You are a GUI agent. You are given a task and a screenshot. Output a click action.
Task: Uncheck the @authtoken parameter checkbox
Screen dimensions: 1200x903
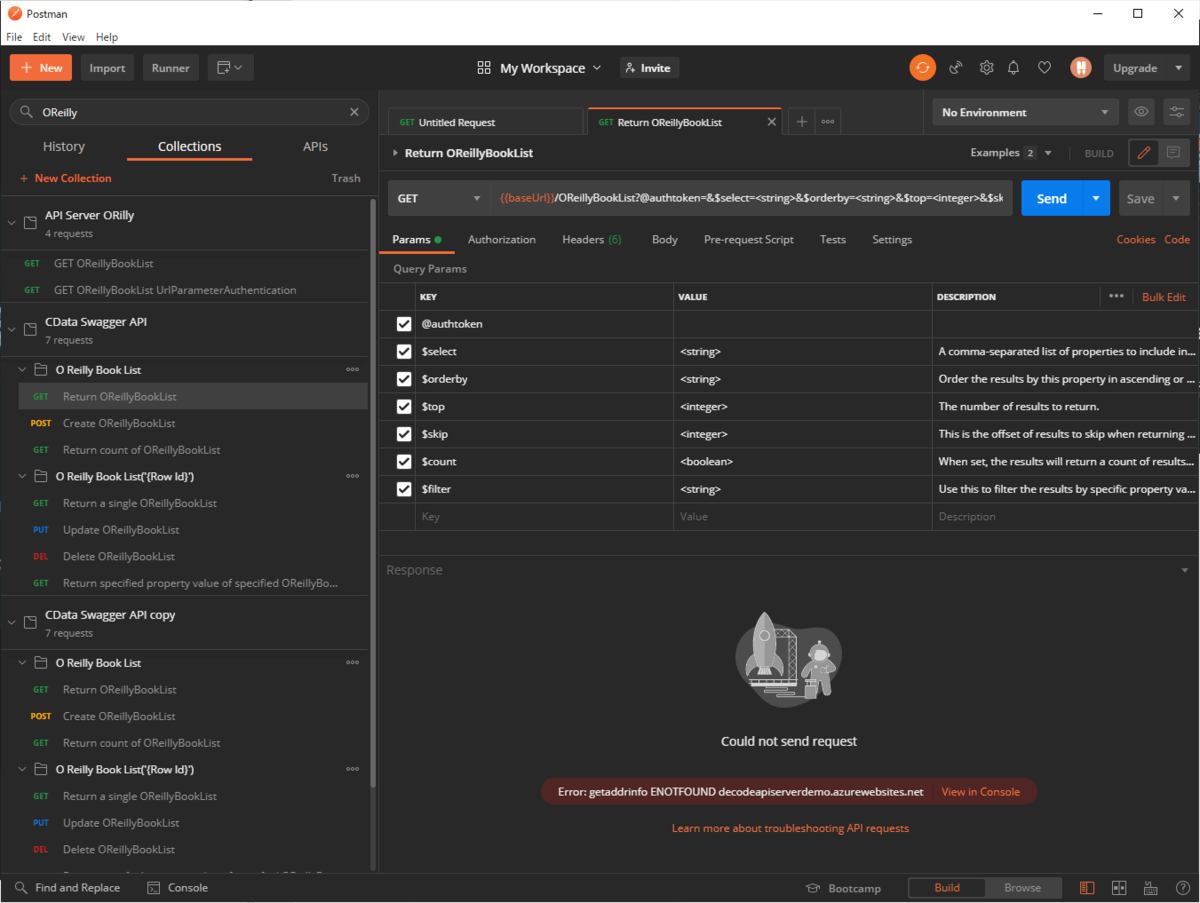404,324
